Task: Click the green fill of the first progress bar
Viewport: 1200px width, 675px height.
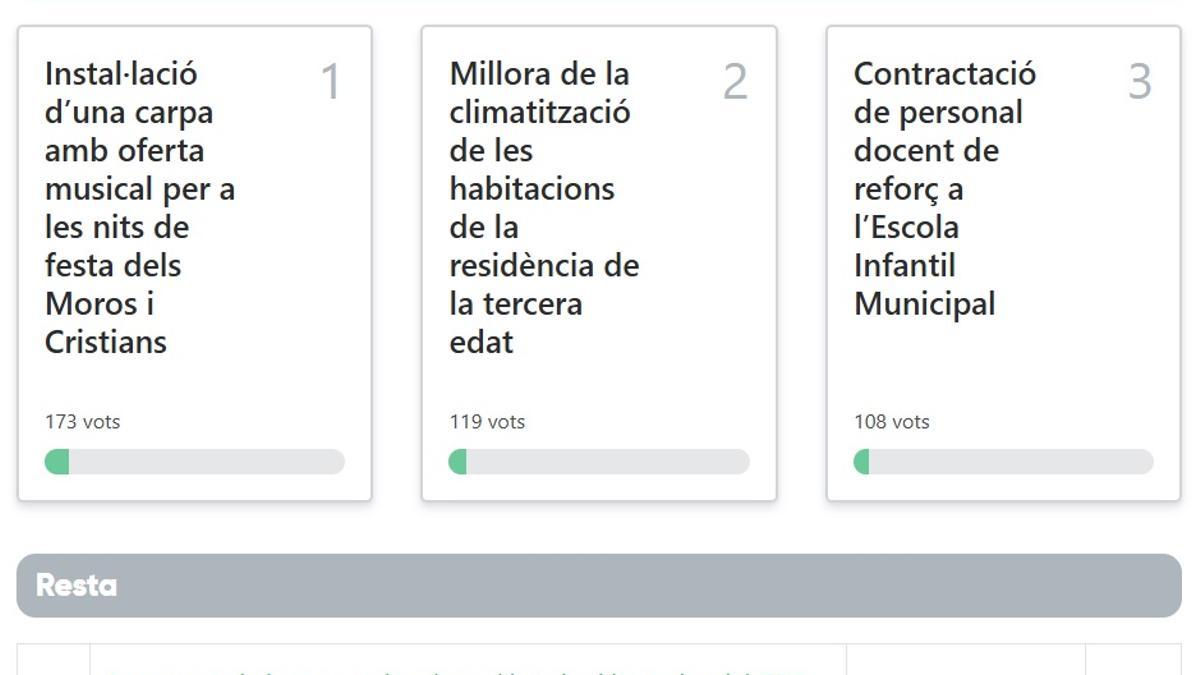Action: [57, 462]
